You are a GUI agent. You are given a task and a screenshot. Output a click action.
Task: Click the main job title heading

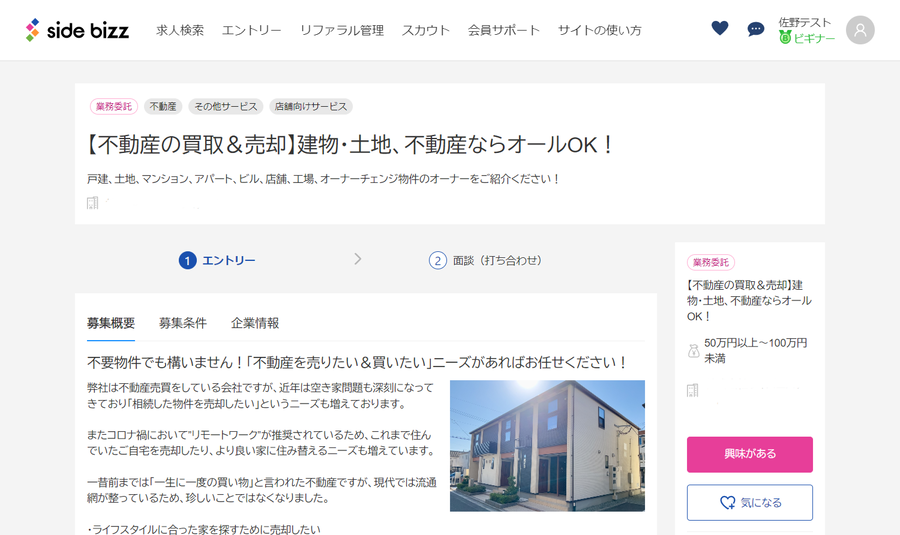(x=349, y=145)
